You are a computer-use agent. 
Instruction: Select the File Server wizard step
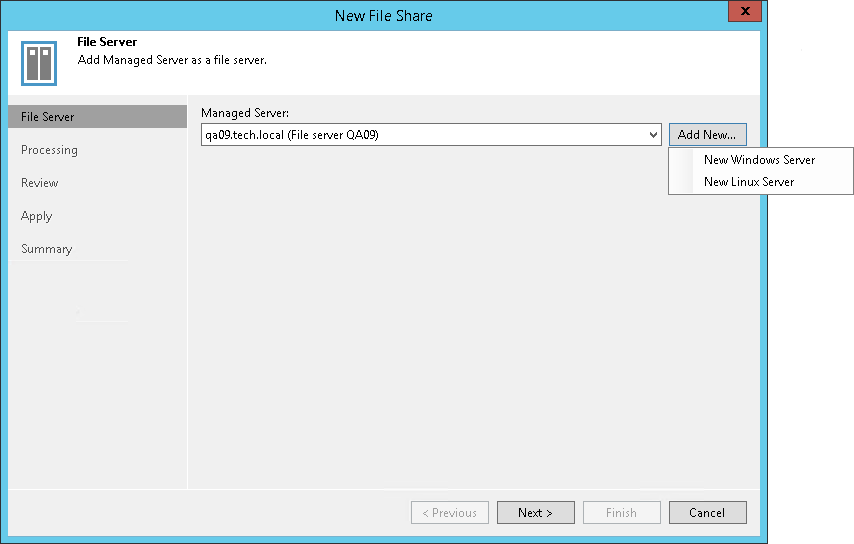coord(97,117)
